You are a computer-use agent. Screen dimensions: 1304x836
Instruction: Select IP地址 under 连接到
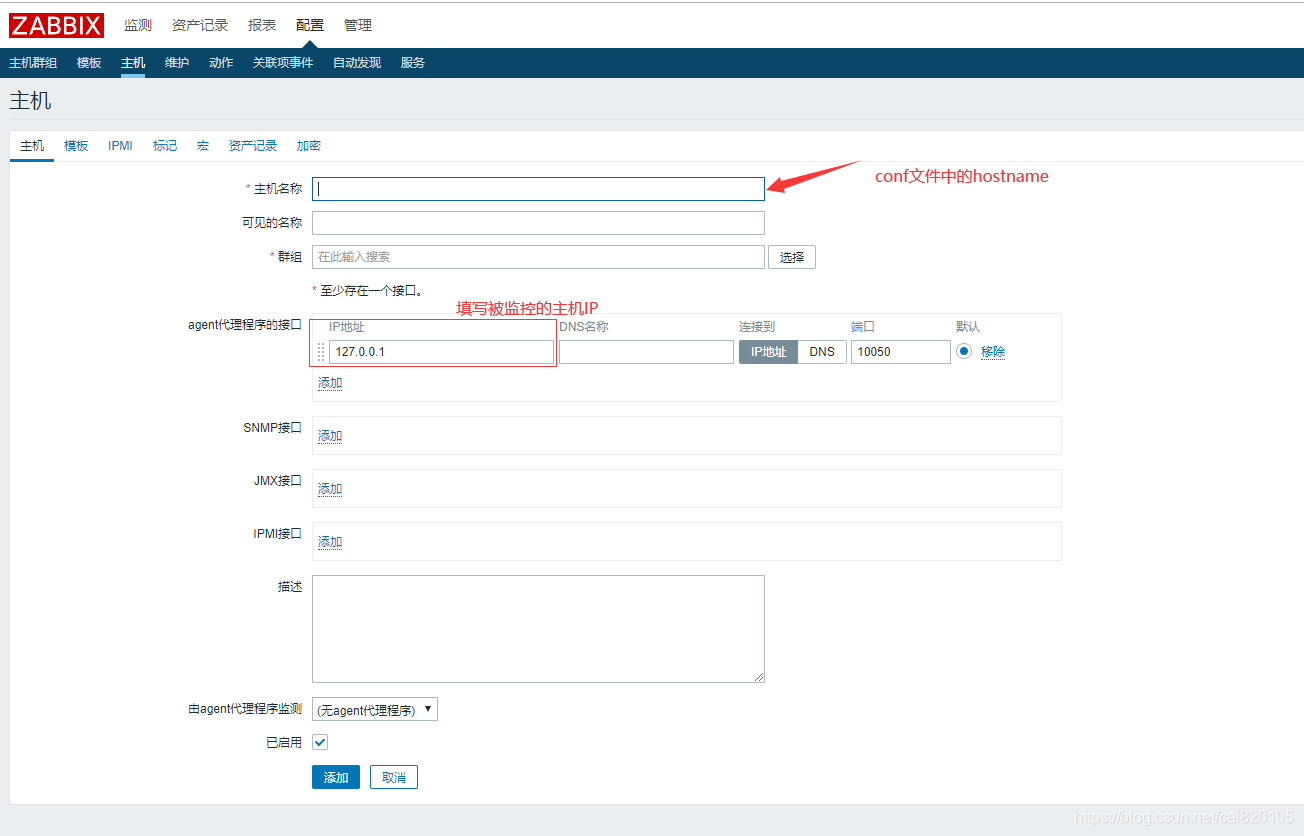(768, 352)
